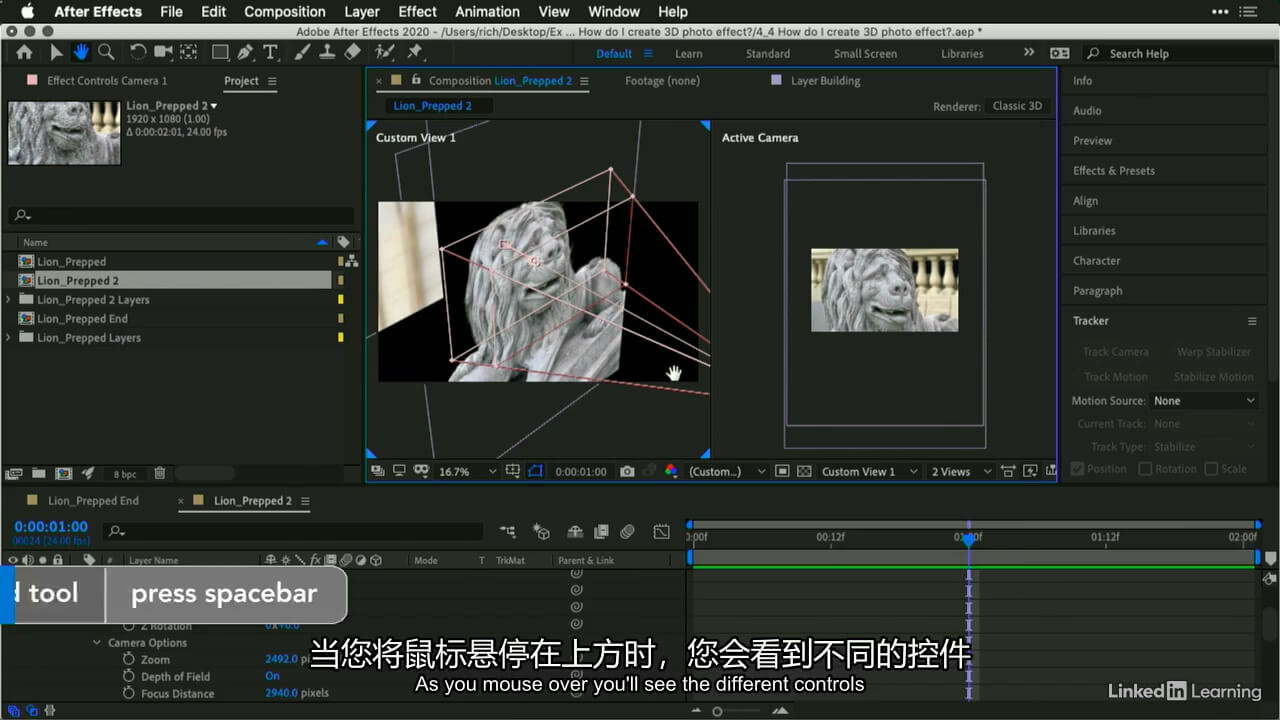Select the Pen tool

[x=245, y=53]
